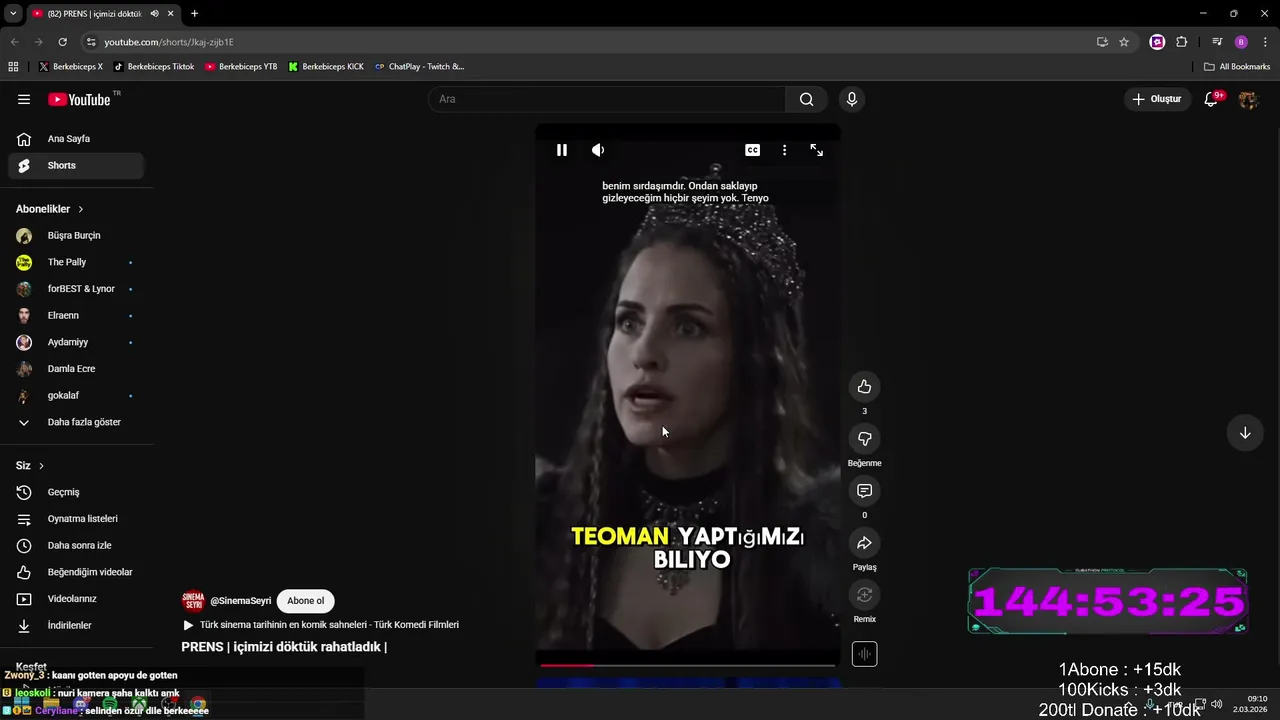Open the Chrome profile avatar

tap(1241, 42)
